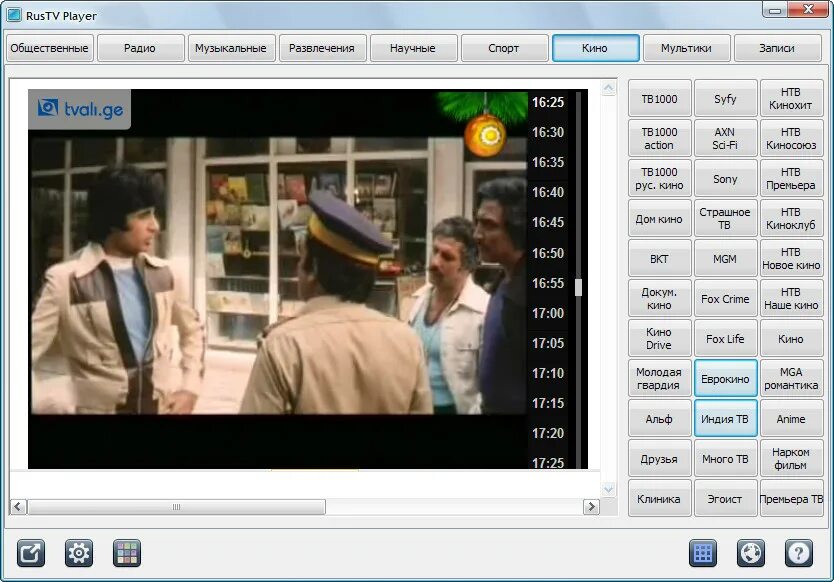Click the tvali.ge logo in the video

(80, 109)
